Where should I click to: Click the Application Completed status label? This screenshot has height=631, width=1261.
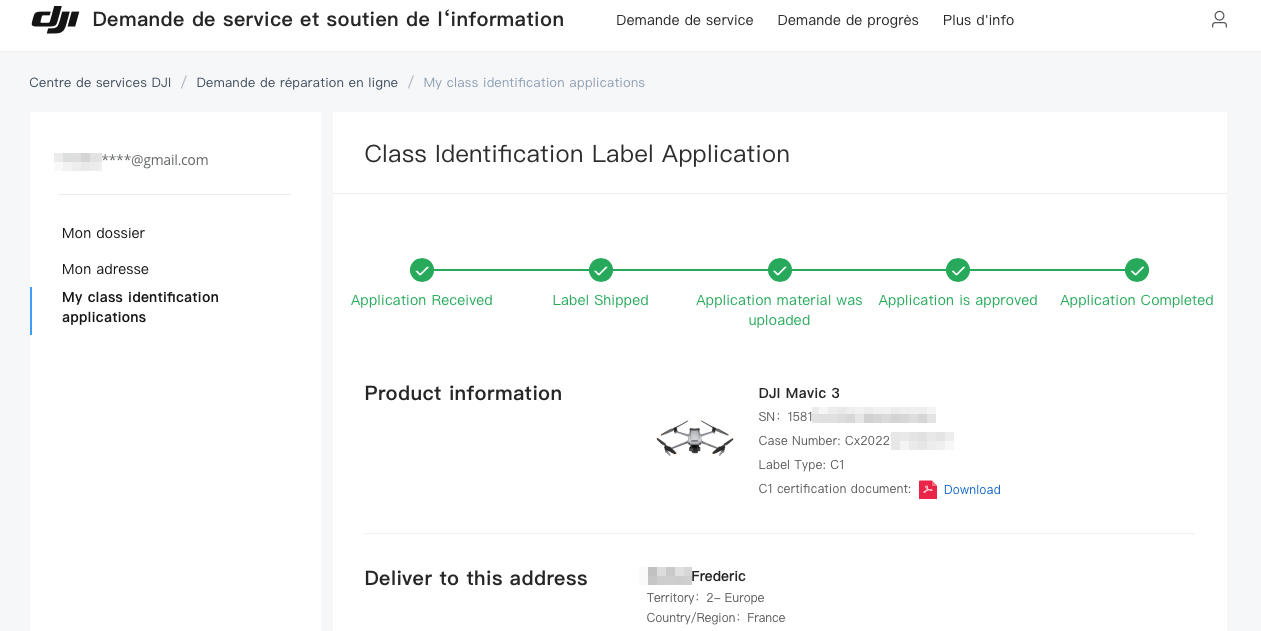1137,300
